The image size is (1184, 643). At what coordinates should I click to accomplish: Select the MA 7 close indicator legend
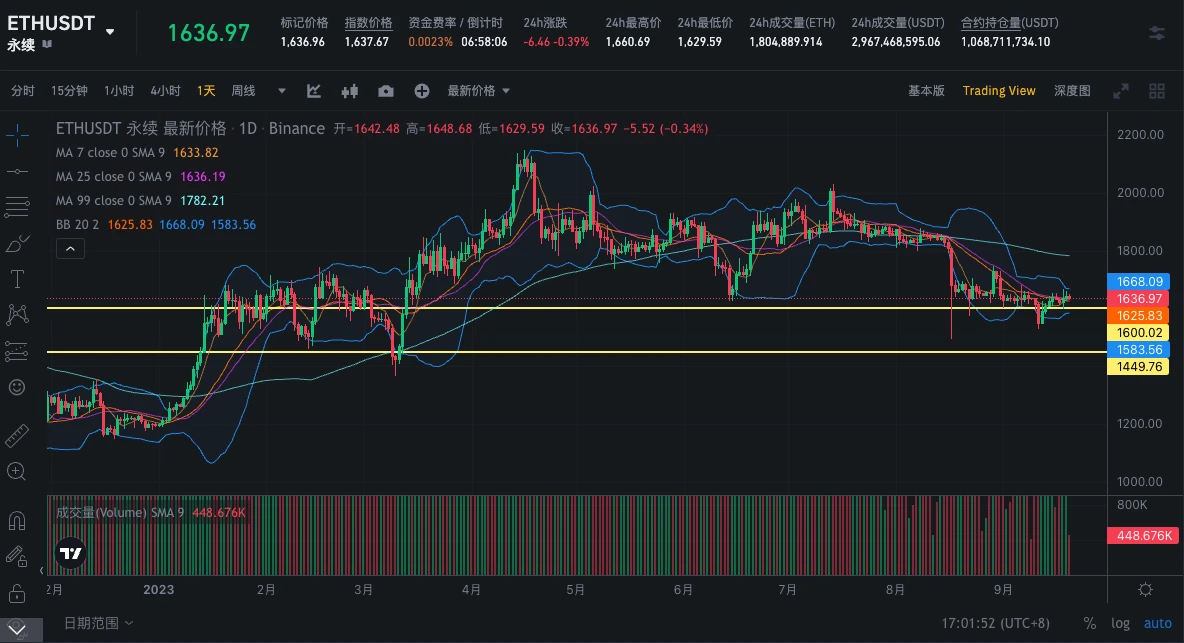137,152
